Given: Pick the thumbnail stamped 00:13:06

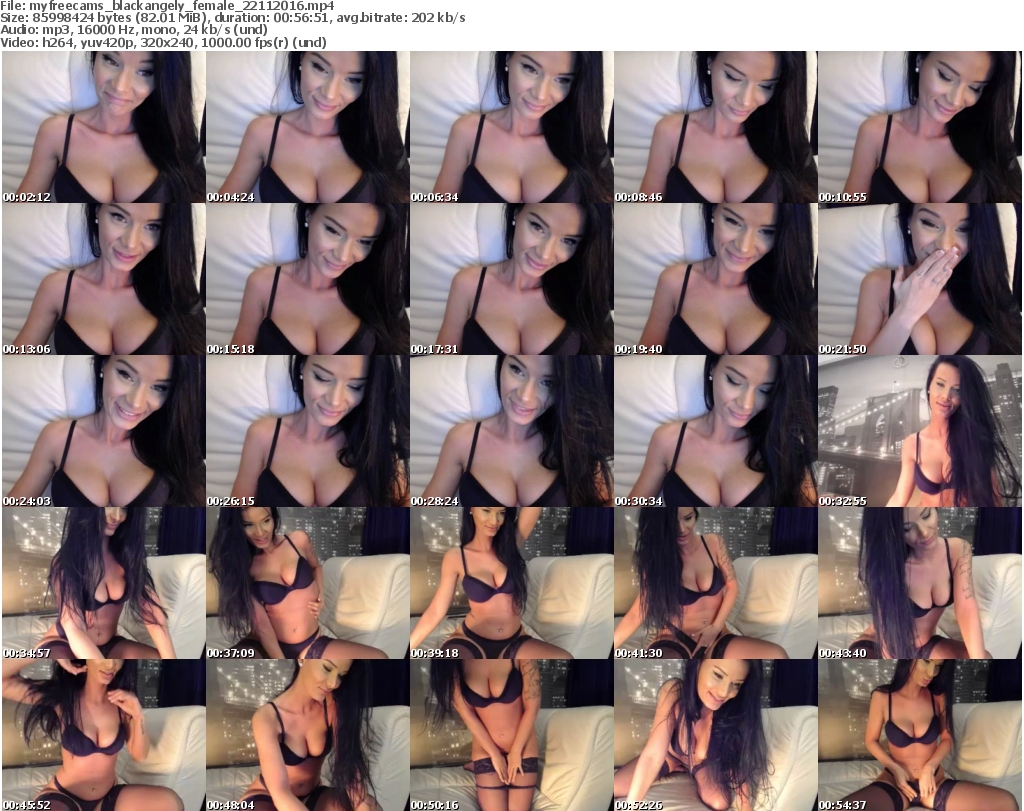Looking at the screenshot, I should click(104, 279).
